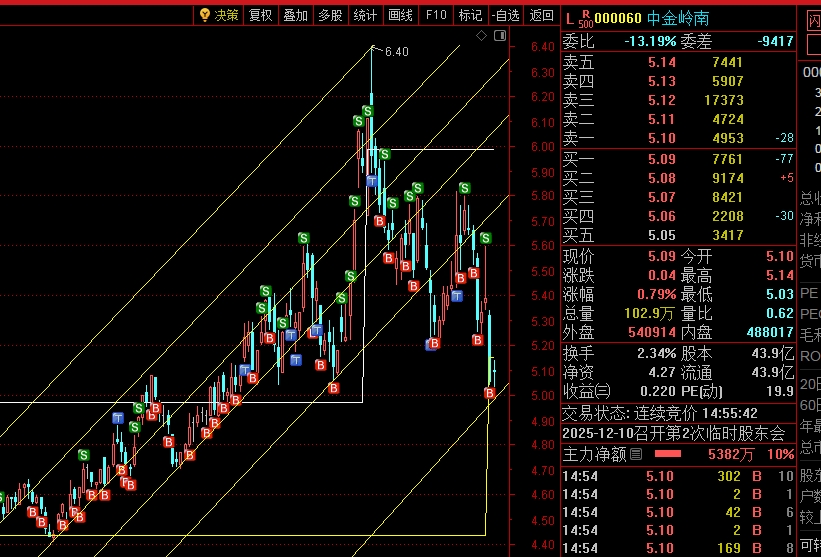Click the 6.00 price axis label
The width and height of the screenshot is (821, 557).
pos(542,147)
